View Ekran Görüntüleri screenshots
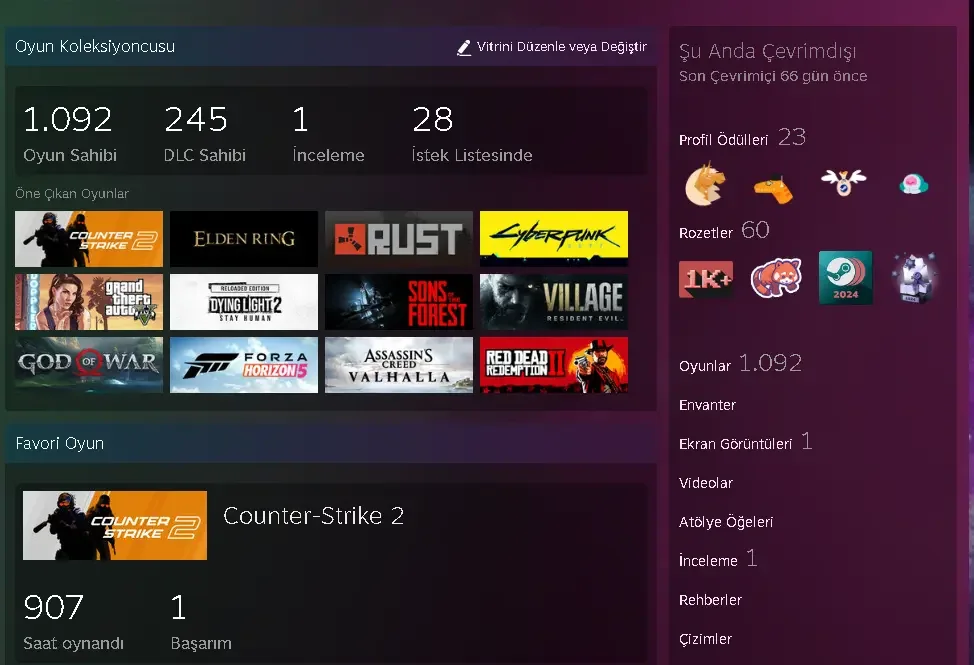This screenshot has width=974, height=665. tap(733, 444)
